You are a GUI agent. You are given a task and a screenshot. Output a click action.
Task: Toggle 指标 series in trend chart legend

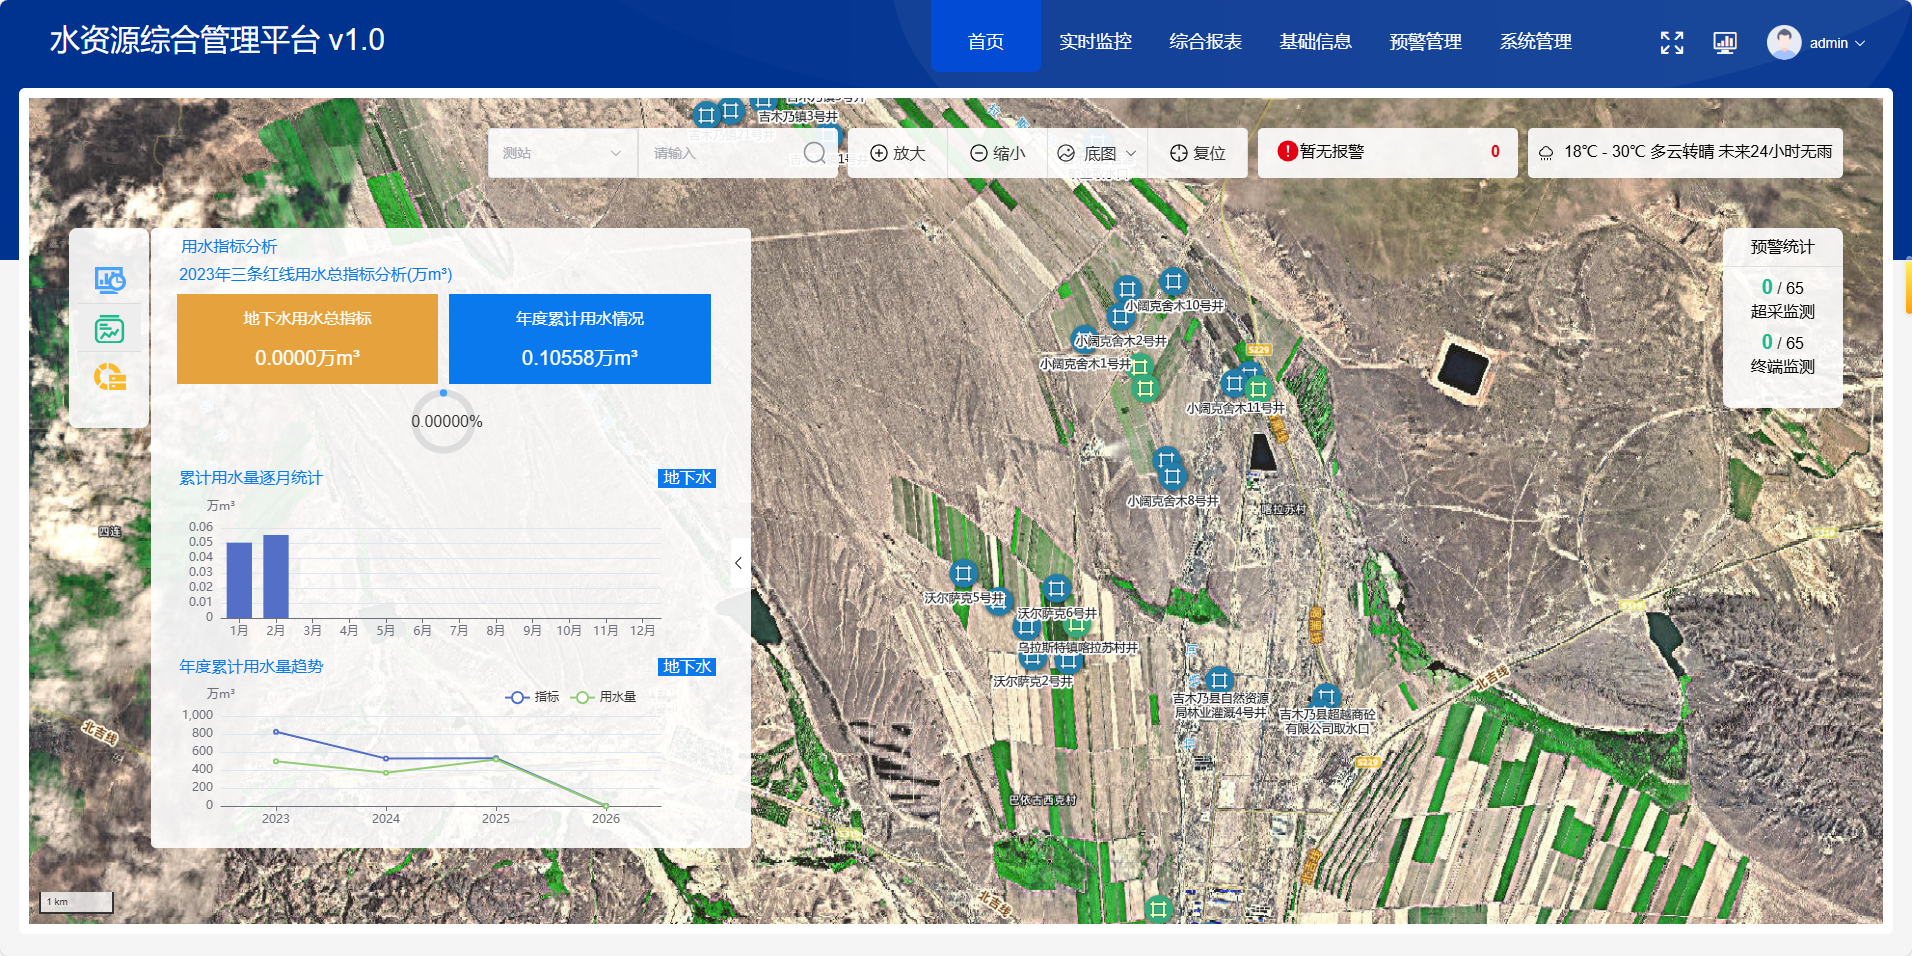(533, 697)
